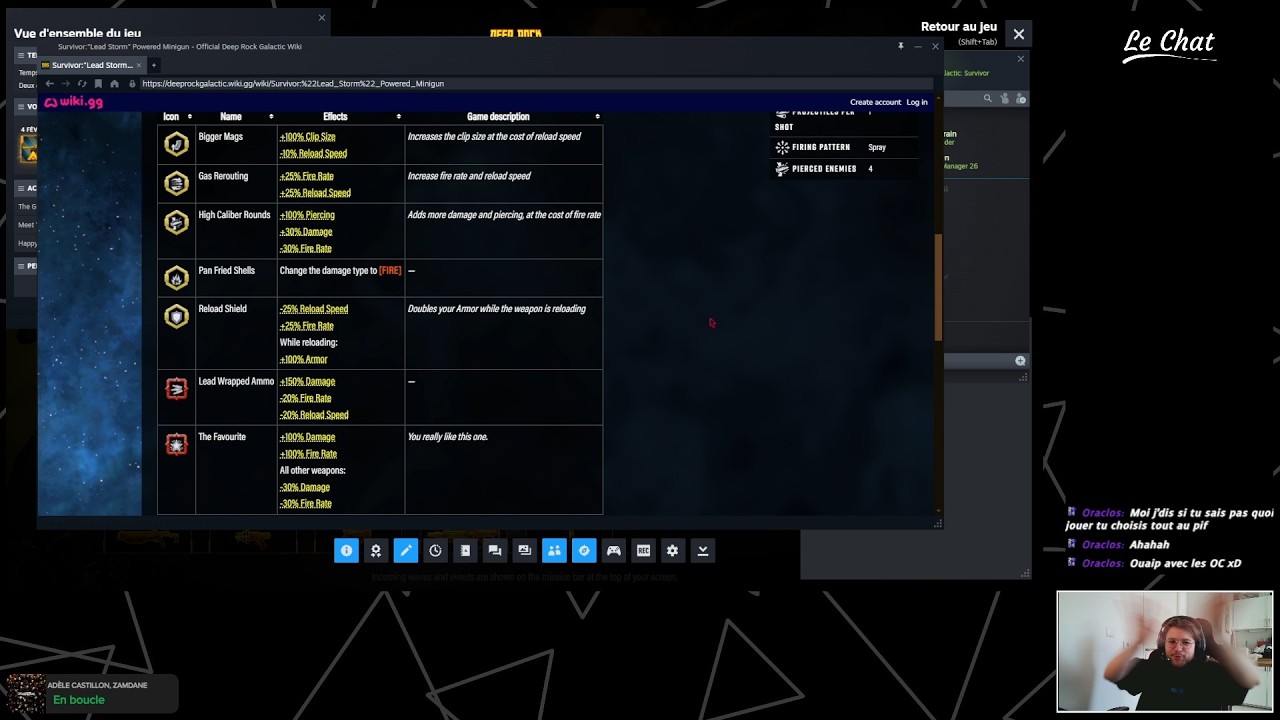1280x720 pixels.
Task: Click the round plus icon in friends window
Action: [x=1020, y=361]
